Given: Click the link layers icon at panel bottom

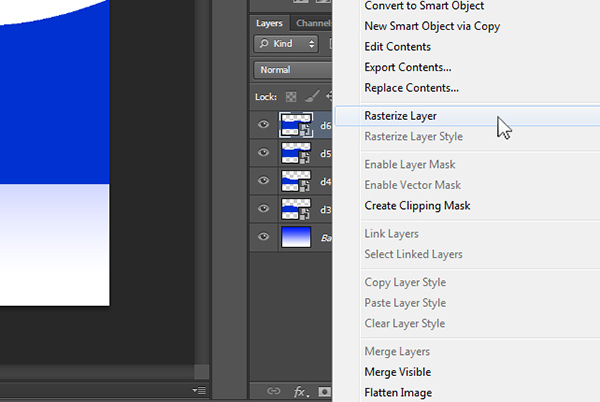Looking at the screenshot, I should (x=272, y=391).
